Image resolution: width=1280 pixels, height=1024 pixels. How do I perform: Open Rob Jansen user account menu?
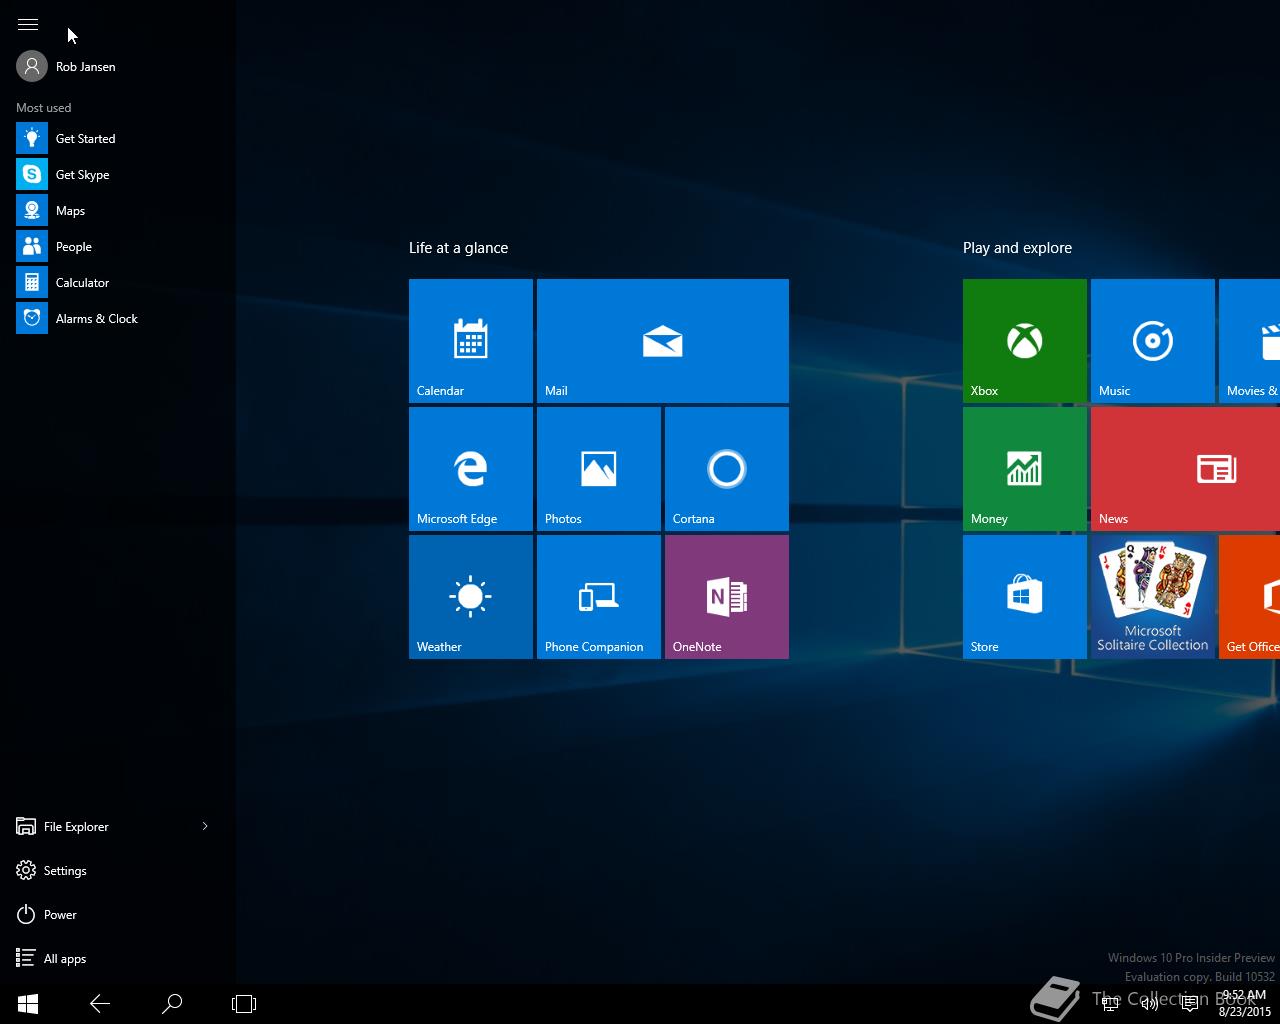(66, 67)
